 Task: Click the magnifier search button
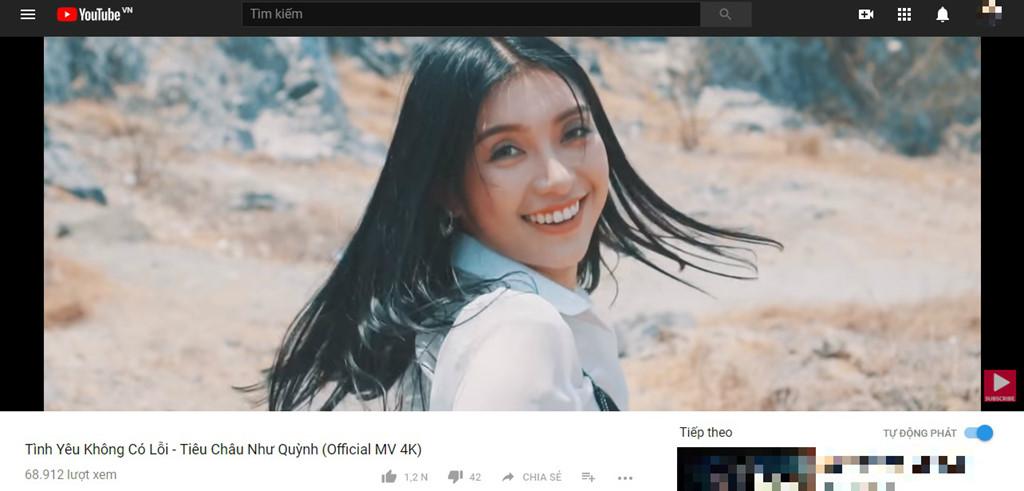(725, 15)
